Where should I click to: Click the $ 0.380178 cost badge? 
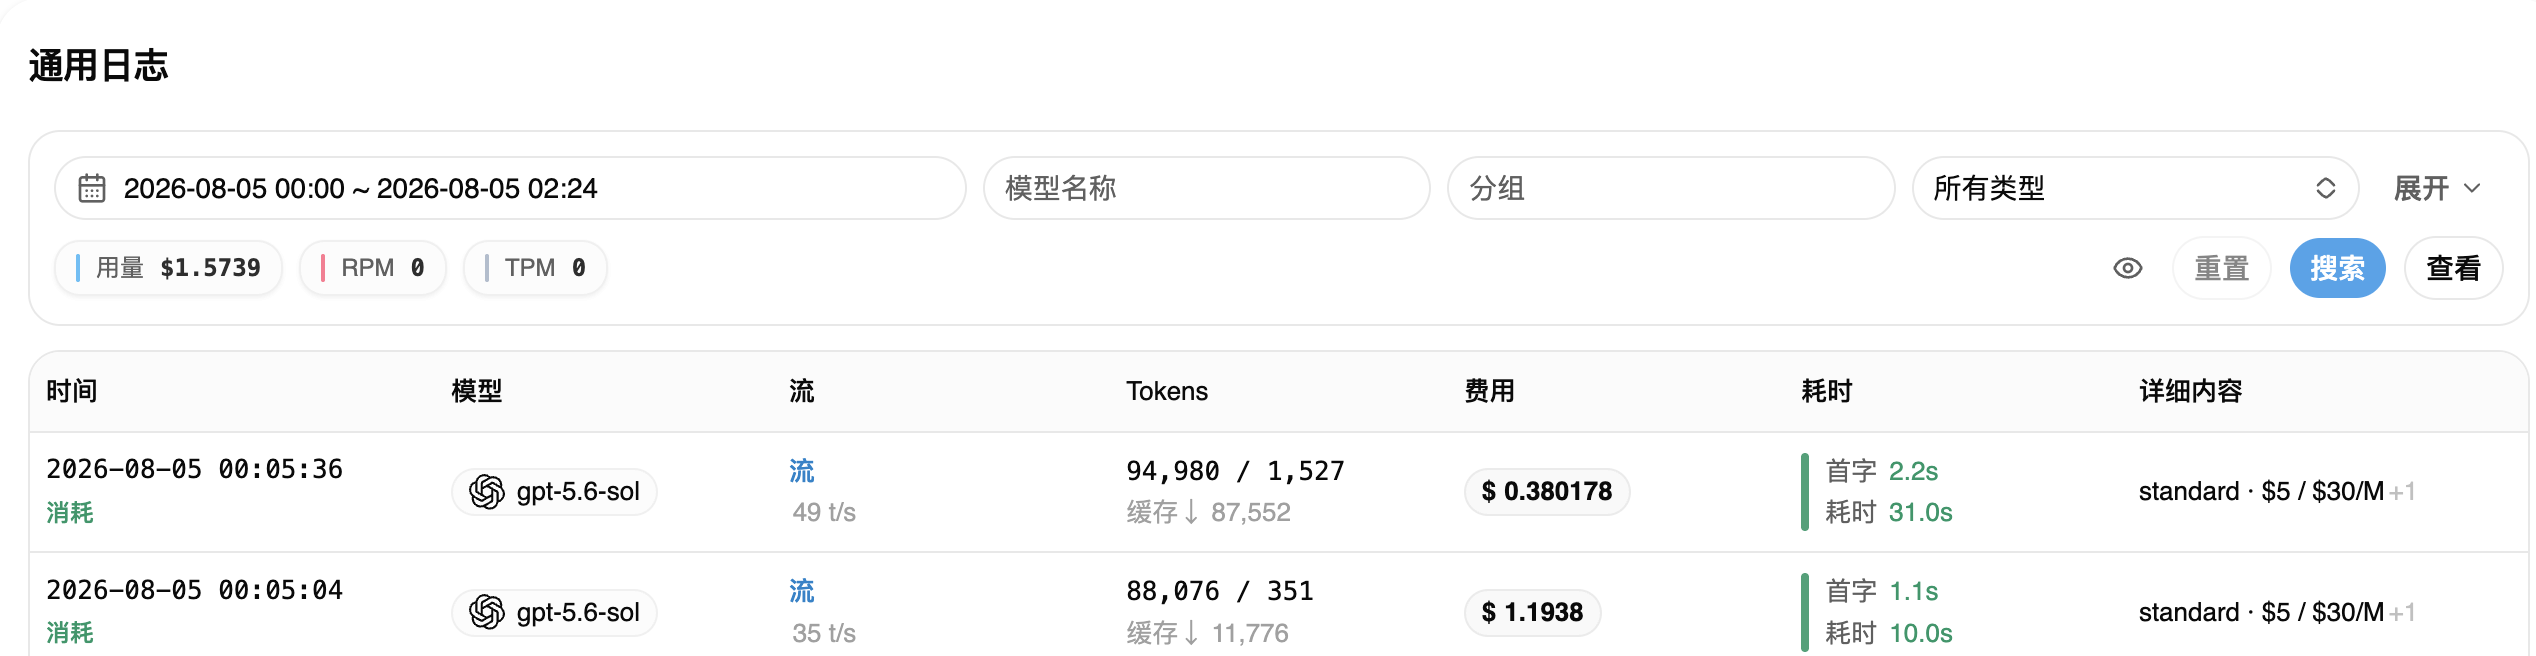click(x=1547, y=492)
